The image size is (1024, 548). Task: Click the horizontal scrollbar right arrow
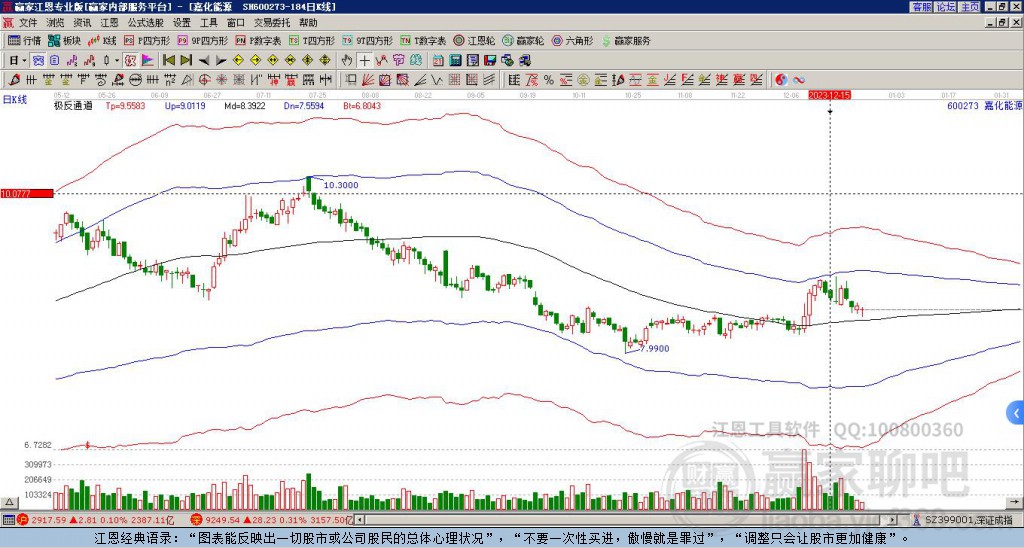pyautogui.click(x=893, y=520)
